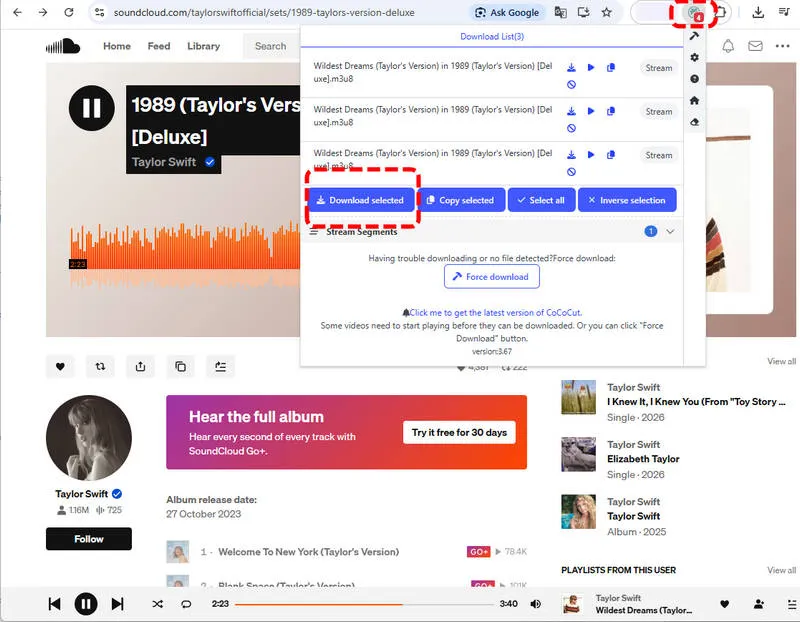This screenshot has height=622, width=800.
Task: Go to SoundCloud logo homepage
Action: point(63,46)
